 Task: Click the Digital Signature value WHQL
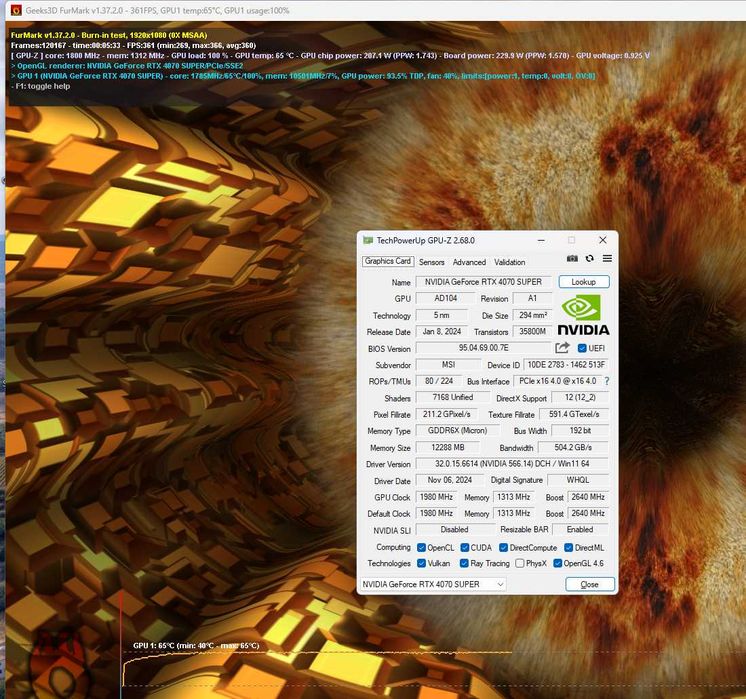(578, 480)
